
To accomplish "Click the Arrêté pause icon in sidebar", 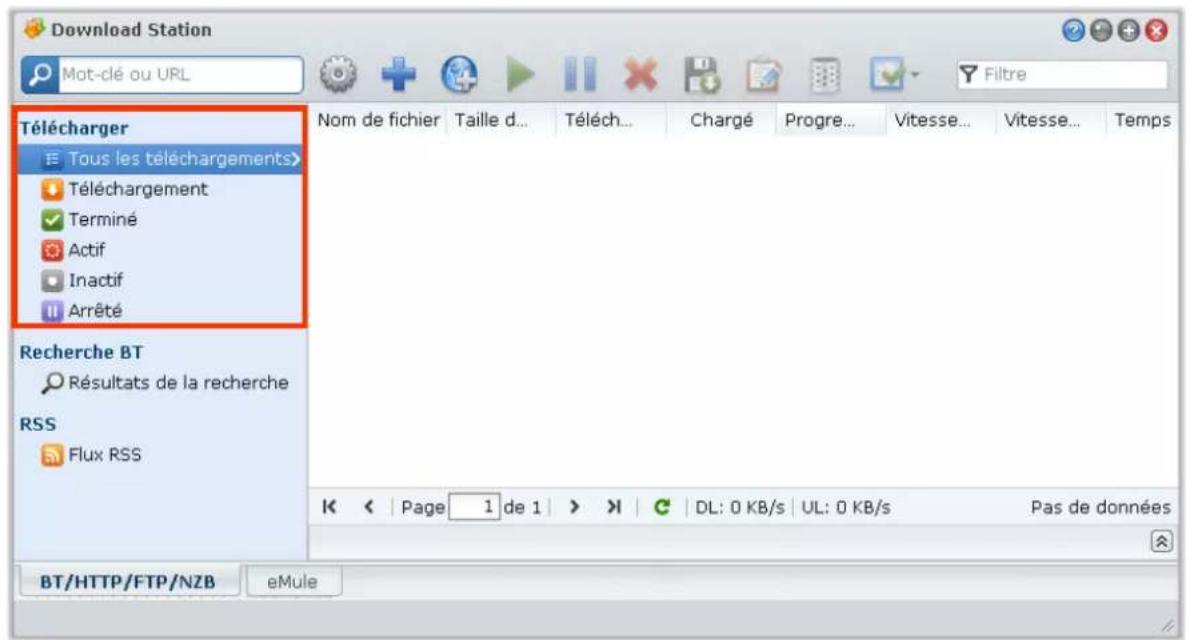I will pyautogui.click(x=52, y=311).
